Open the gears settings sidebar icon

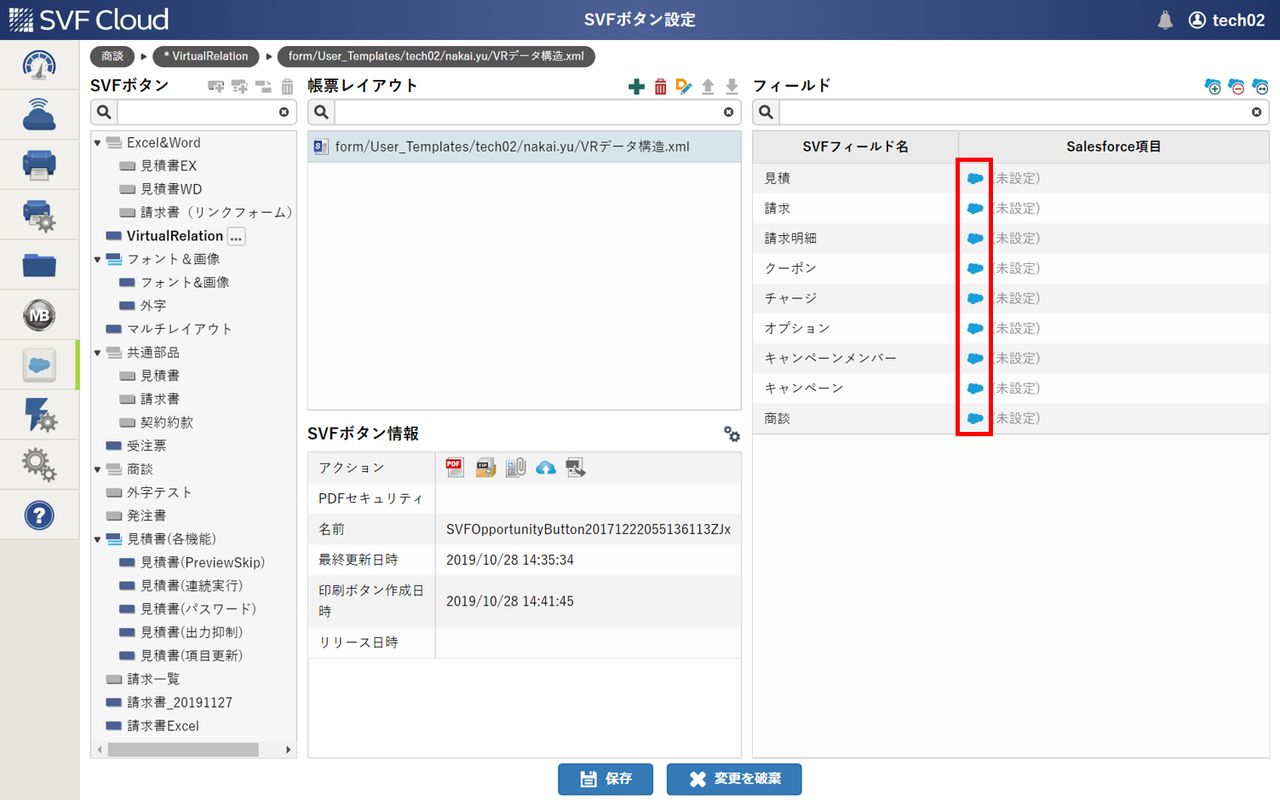click(x=39, y=465)
